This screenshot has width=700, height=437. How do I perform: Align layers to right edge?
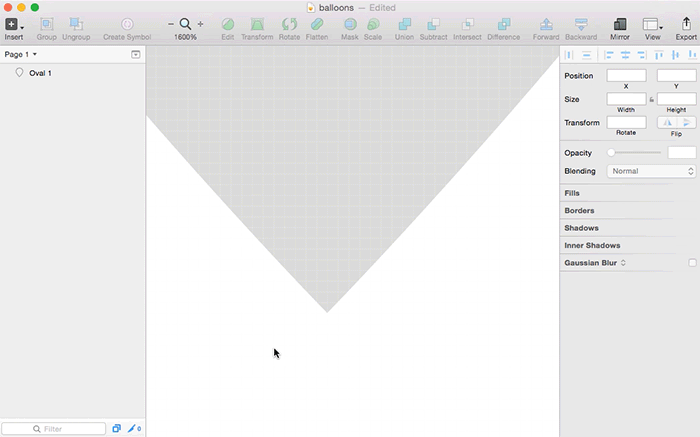pos(642,55)
